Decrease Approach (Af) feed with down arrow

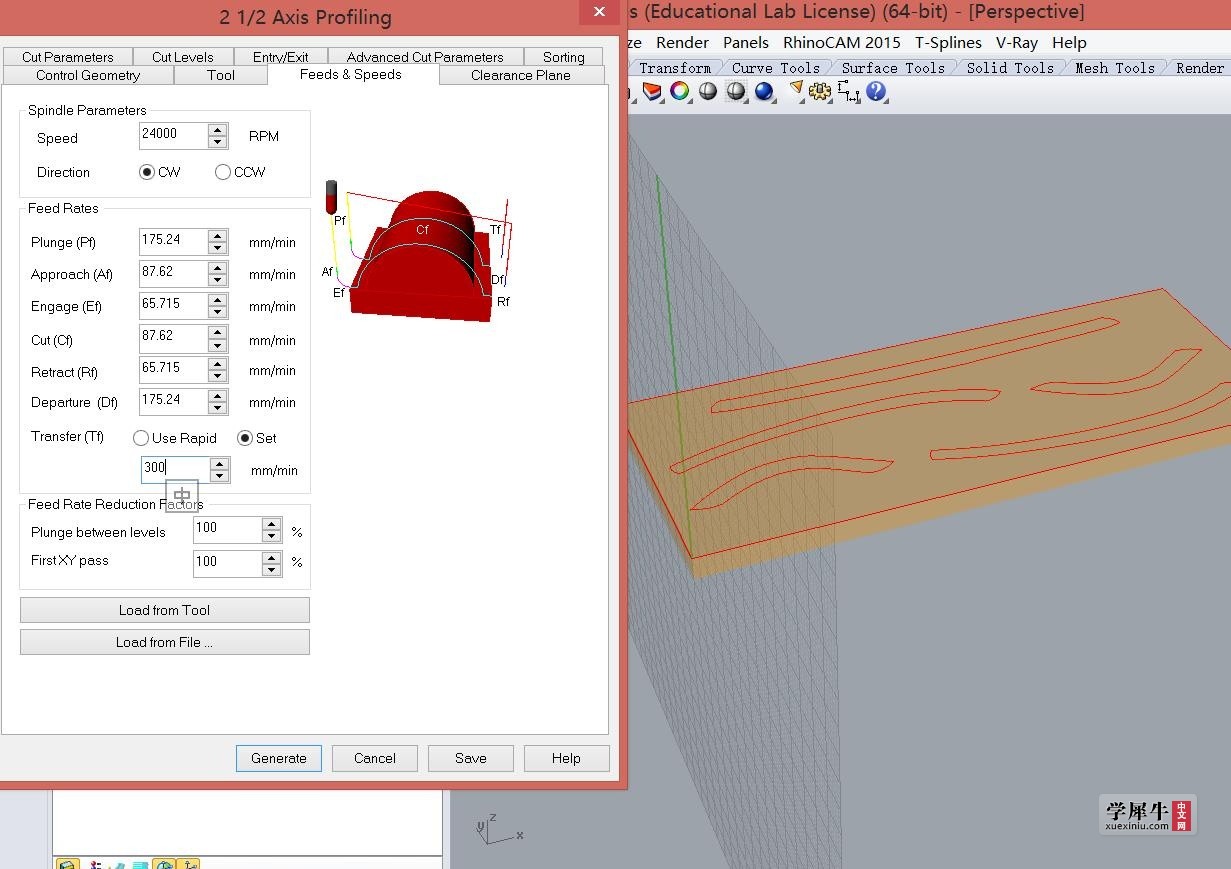coord(218,280)
